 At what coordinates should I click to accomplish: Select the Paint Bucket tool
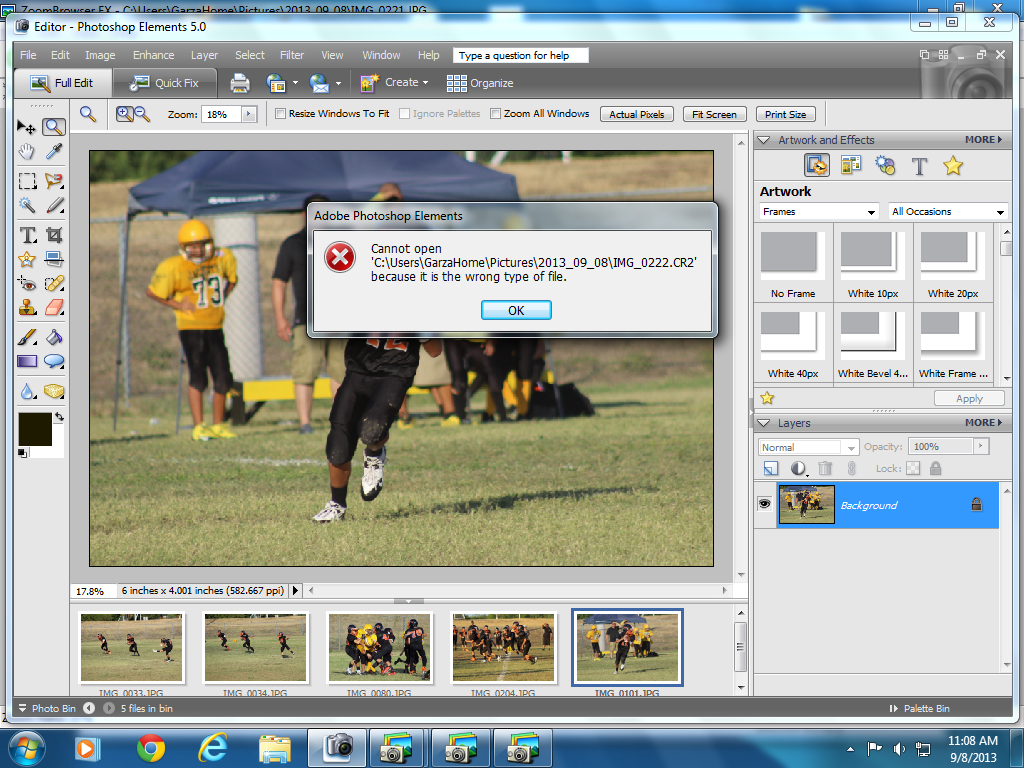pos(54,336)
